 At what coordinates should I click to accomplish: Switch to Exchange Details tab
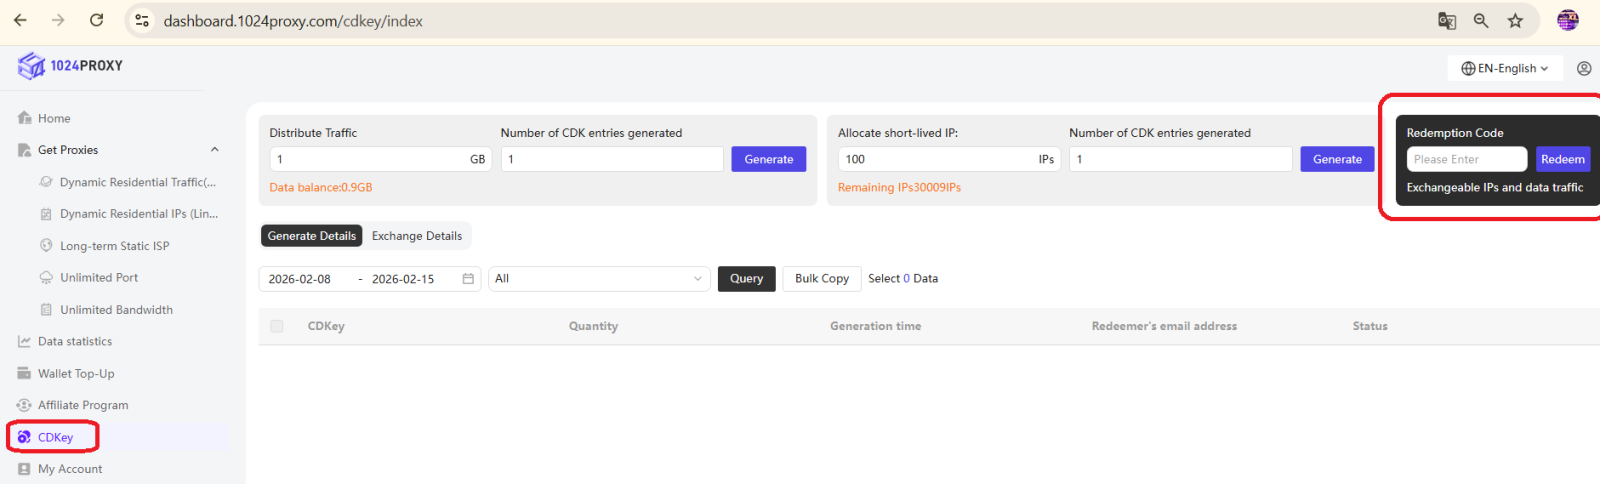click(x=417, y=236)
